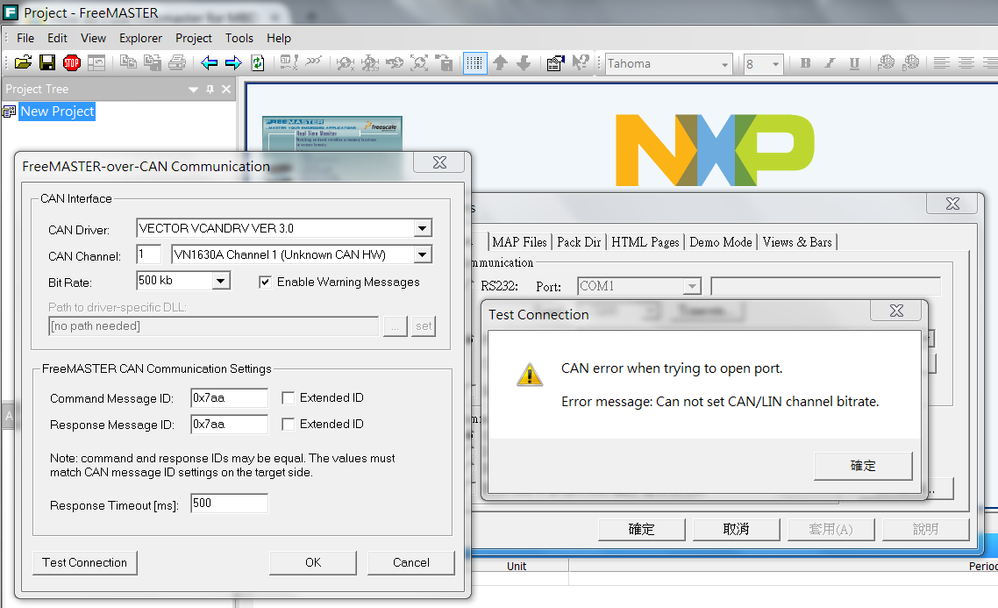
Task: Switch to the Demo Mode tab
Action: (x=720, y=242)
